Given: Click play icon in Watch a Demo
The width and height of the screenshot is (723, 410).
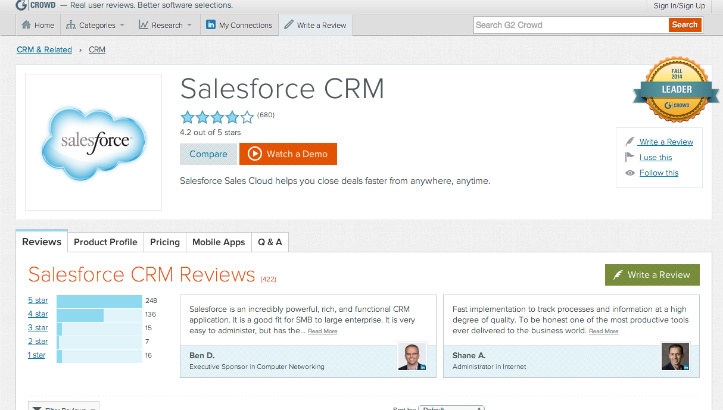Looking at the screenshot, I should click(x=255, y=154).
